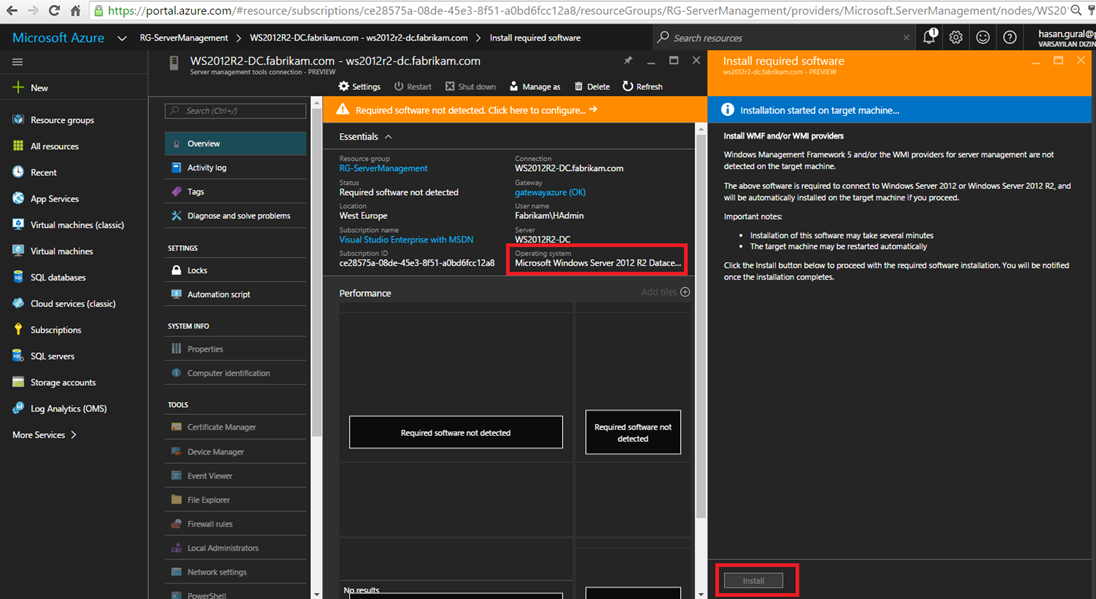
Task: Select the Overview menu item
Action: click(236, 143)
